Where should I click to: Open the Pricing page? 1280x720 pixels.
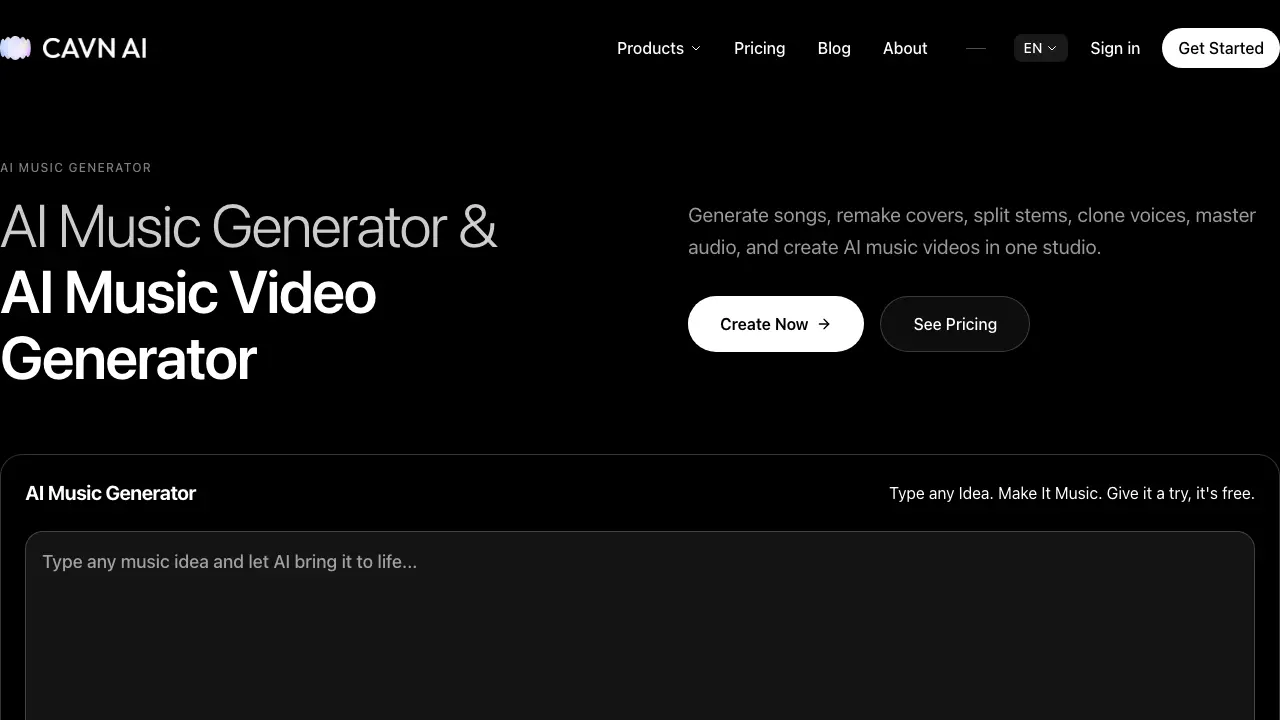coord(759,48)
